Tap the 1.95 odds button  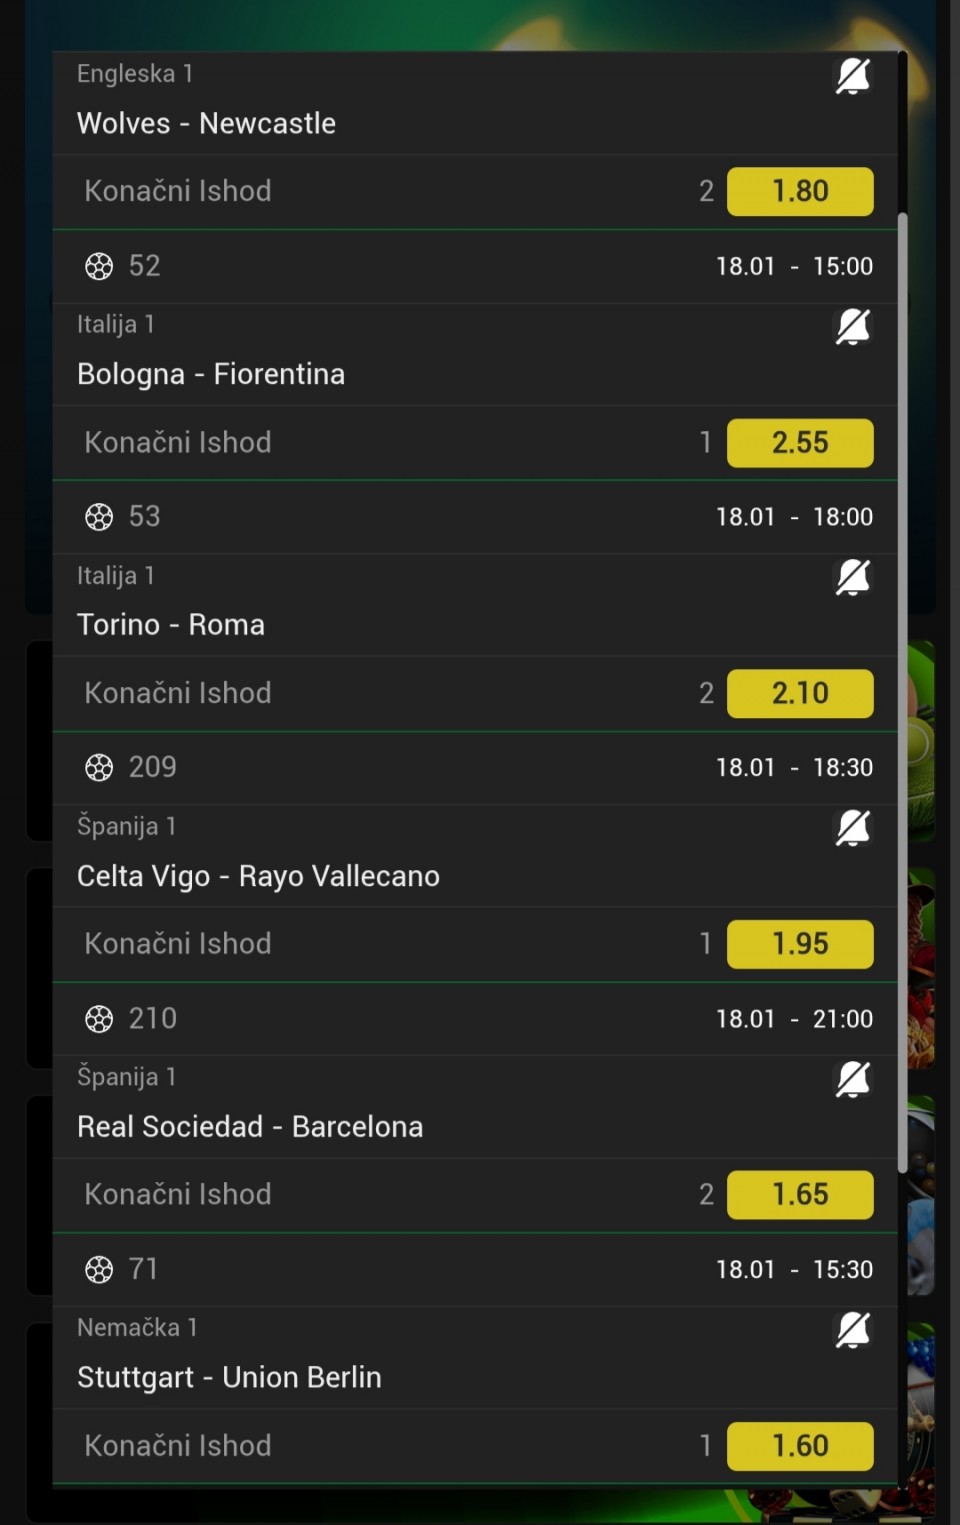tap(800, 944)
